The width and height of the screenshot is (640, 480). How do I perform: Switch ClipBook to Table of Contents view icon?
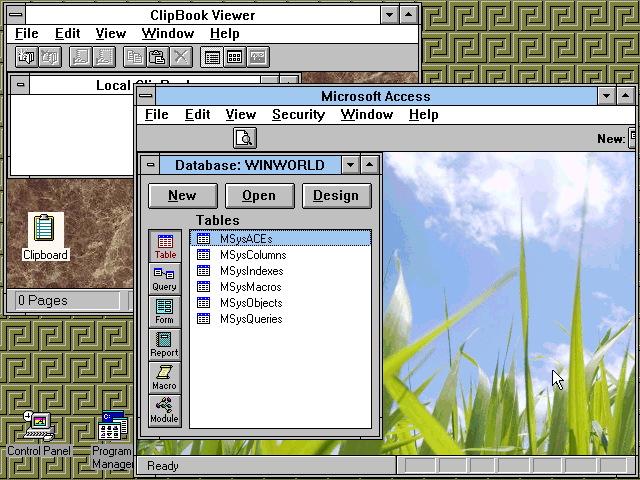[211, 57]
